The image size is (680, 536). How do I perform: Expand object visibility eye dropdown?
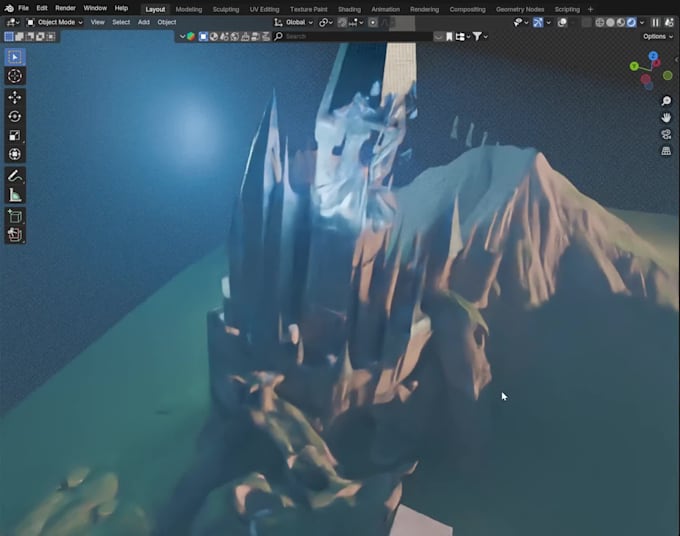[520, 23]
